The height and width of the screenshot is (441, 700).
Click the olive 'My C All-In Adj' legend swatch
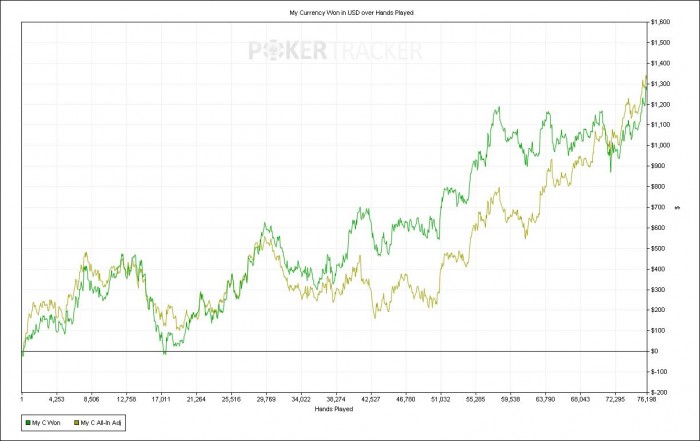[x=77, y=422]
